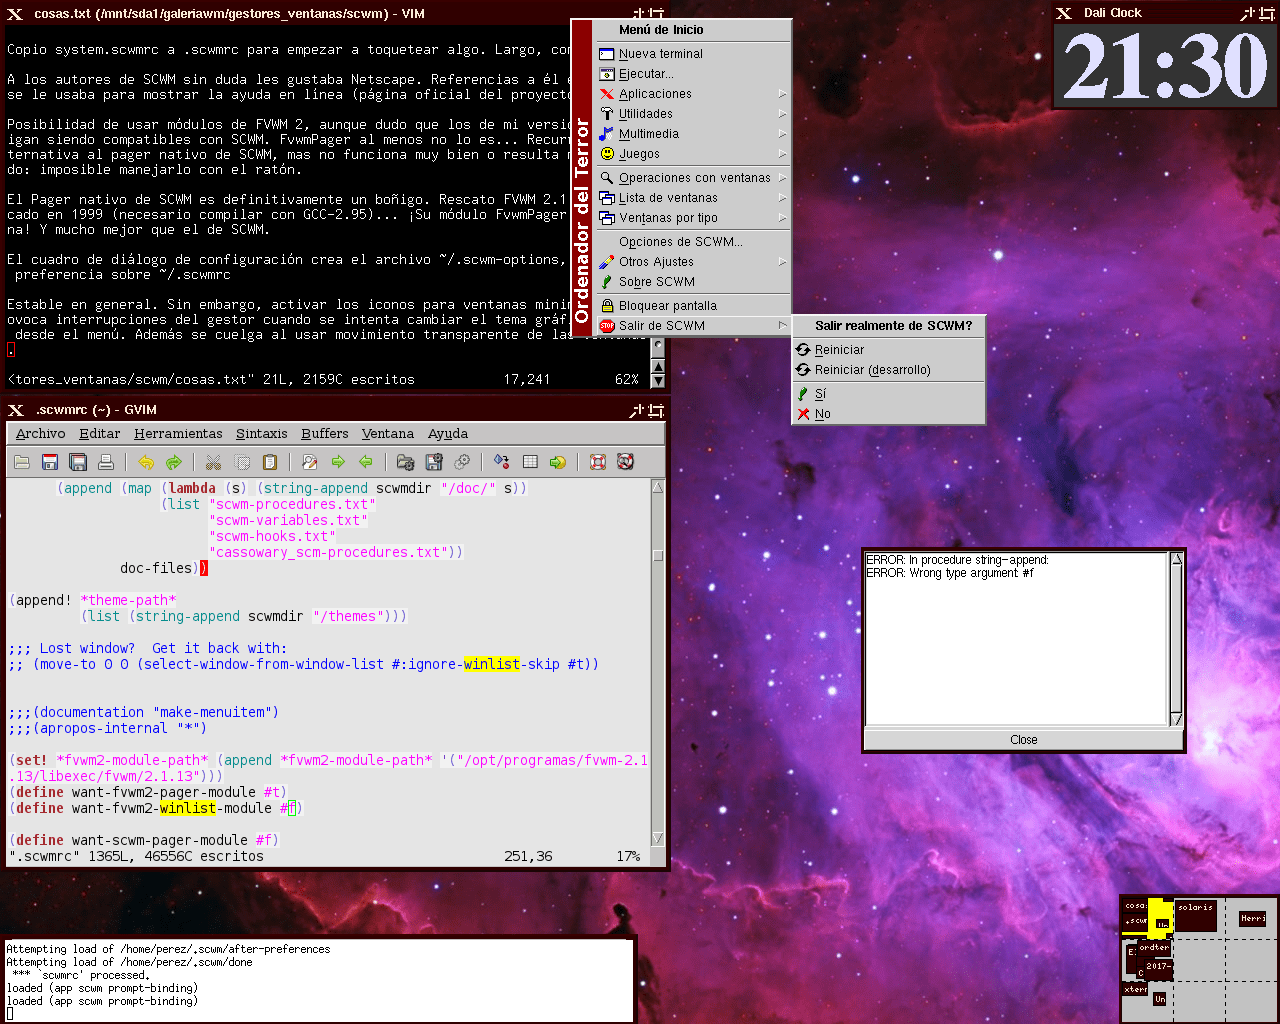Save current session in GVIM toolbar

(434, 462)
